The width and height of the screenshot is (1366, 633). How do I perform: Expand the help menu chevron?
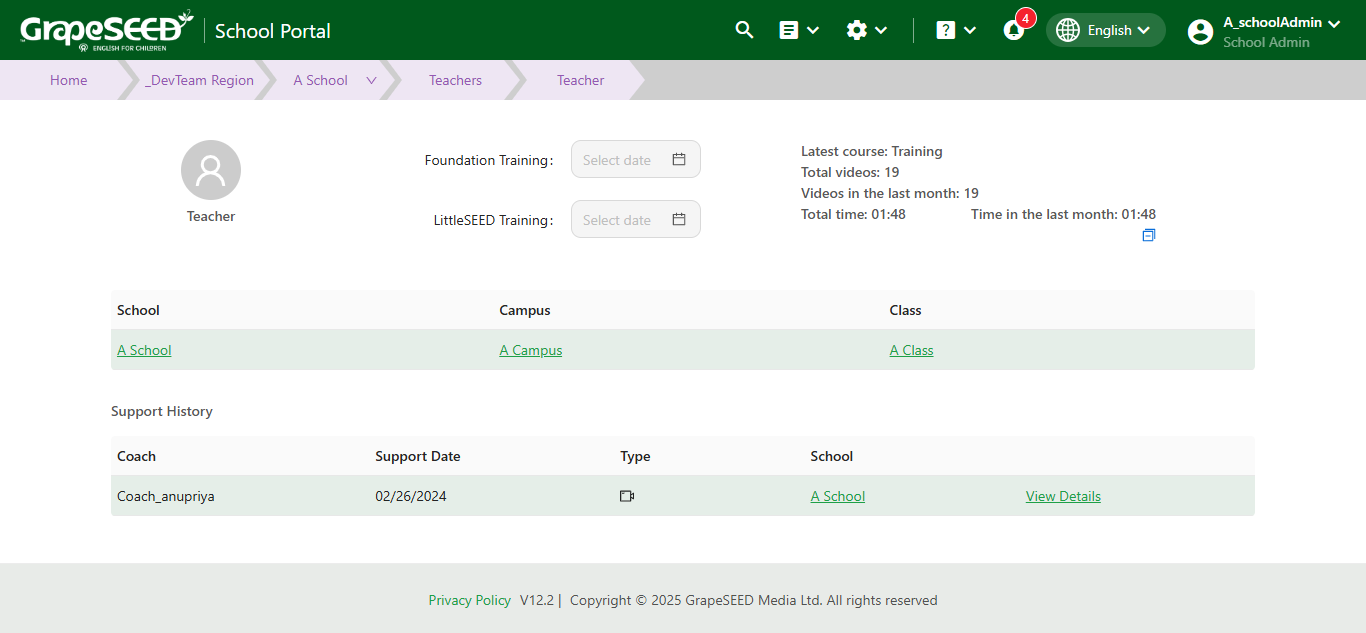[970, 30]
